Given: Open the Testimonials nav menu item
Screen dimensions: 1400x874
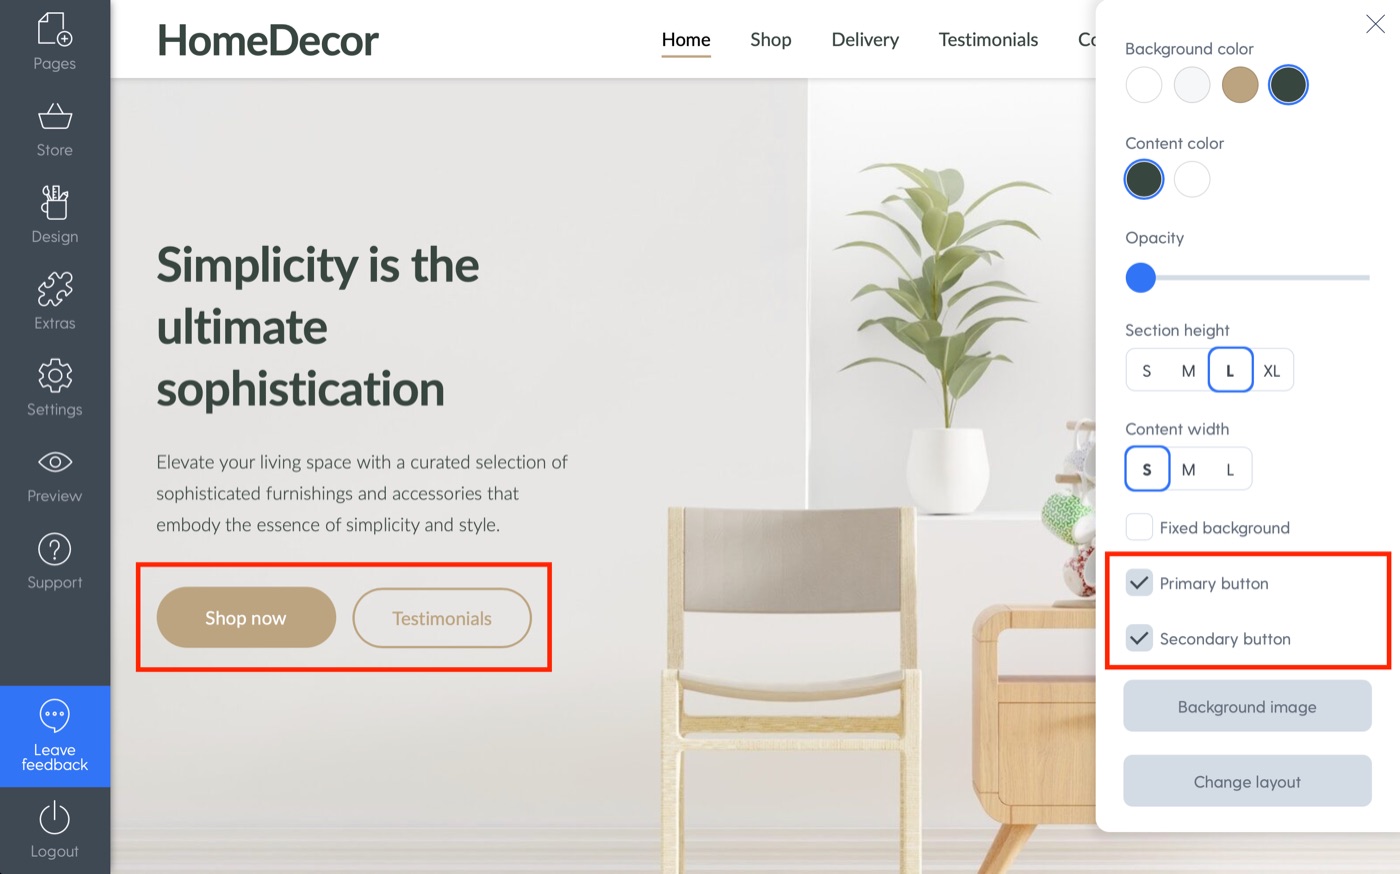Looking at the screenshot, I should coord(988,39).
